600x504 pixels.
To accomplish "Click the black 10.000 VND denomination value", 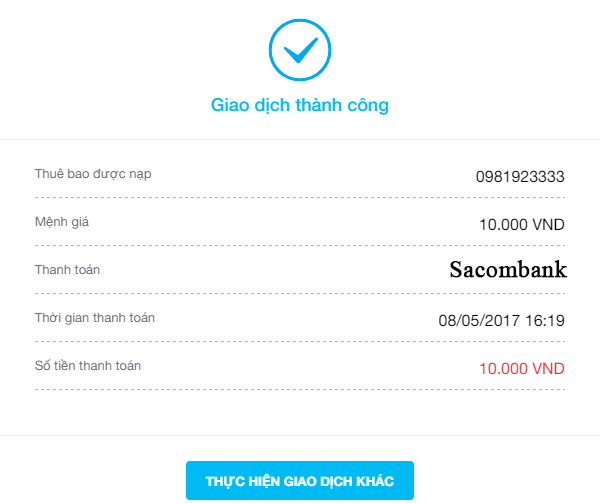I will (522, 224).
